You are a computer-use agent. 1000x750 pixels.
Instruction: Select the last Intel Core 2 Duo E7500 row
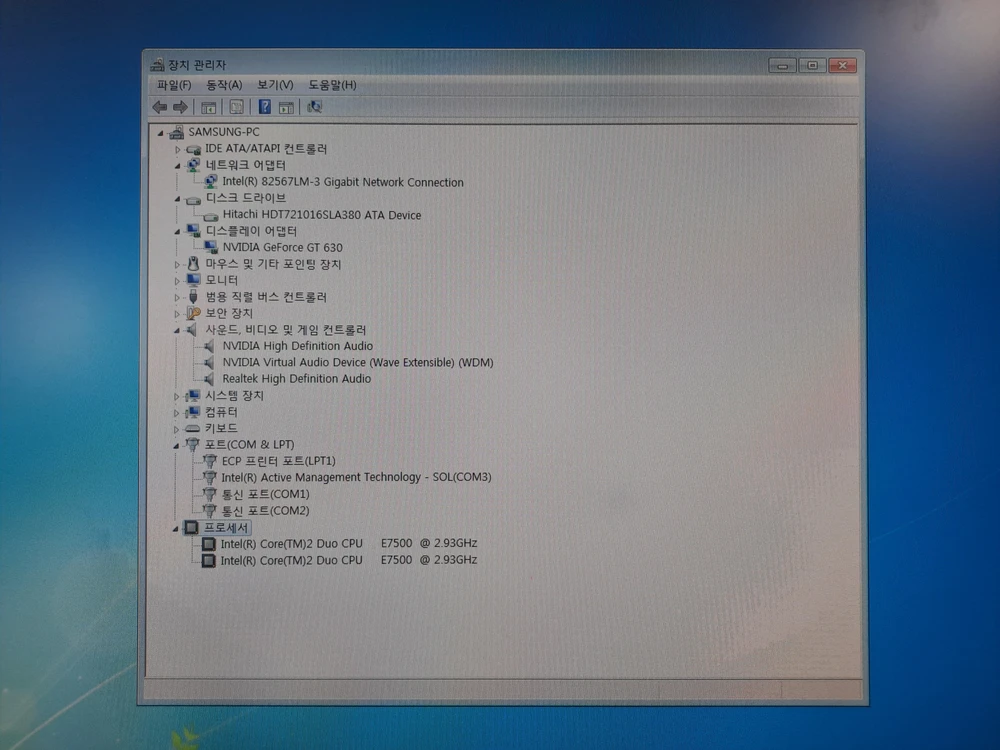click(x=339, y=560)
